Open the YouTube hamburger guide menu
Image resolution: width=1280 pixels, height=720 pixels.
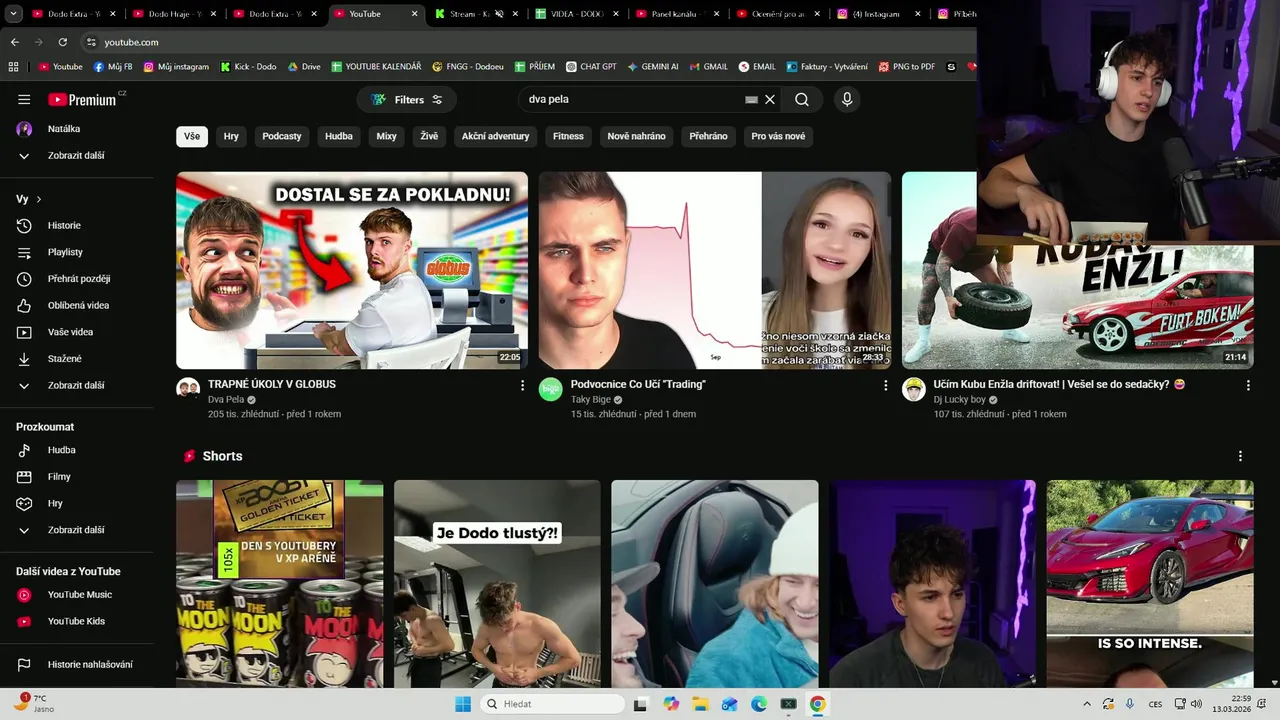click(24, 99)
